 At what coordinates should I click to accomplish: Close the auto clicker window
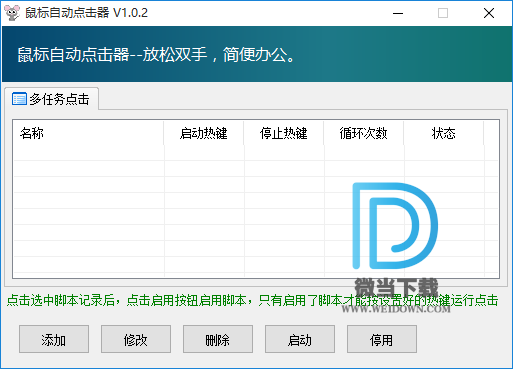click(489, 13)
